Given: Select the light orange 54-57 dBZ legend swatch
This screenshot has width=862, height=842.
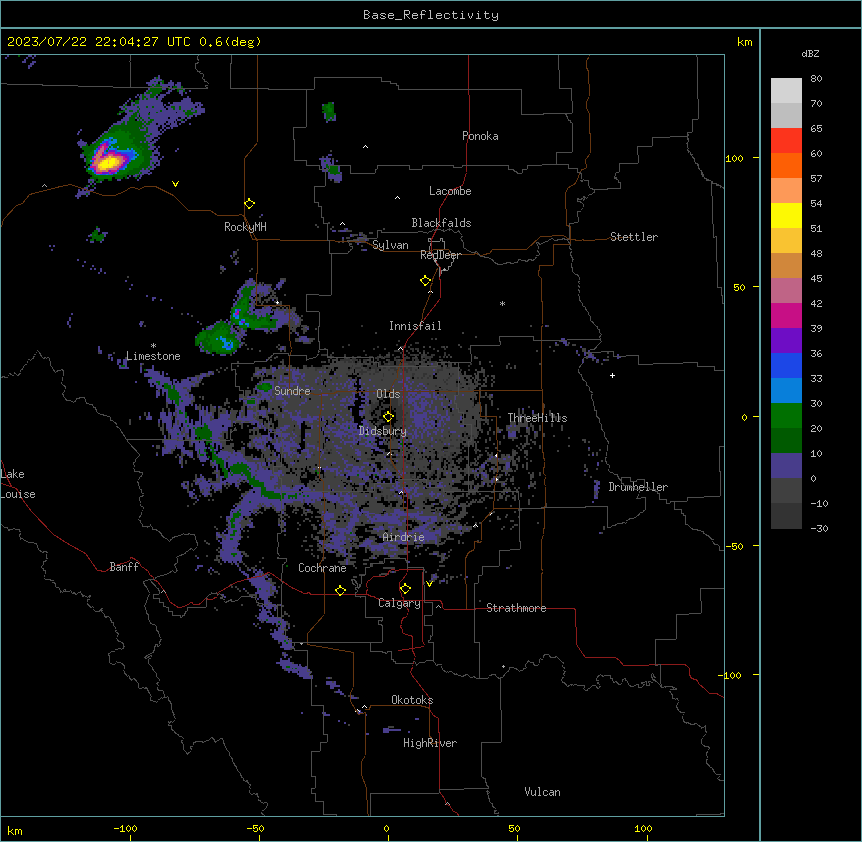Looking at the screenshot, I should (x=786, y=191).
